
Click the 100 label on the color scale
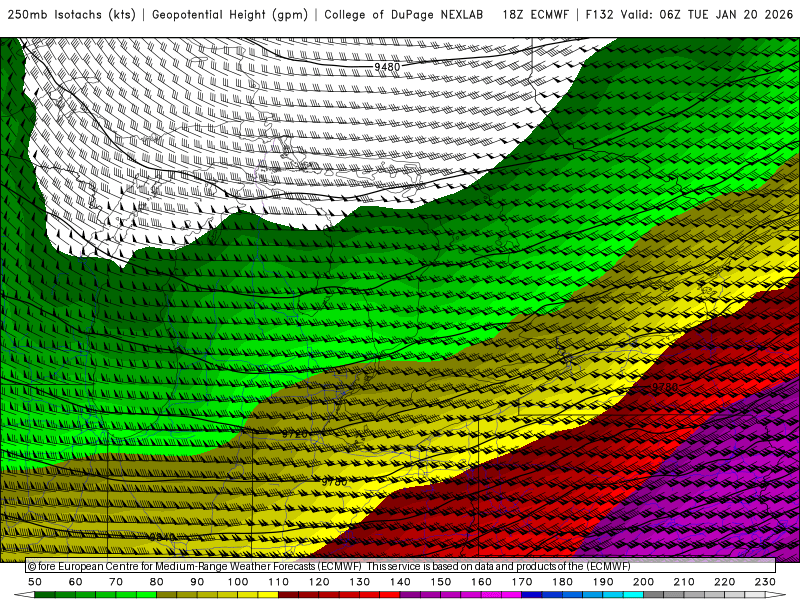coord(238,582)
